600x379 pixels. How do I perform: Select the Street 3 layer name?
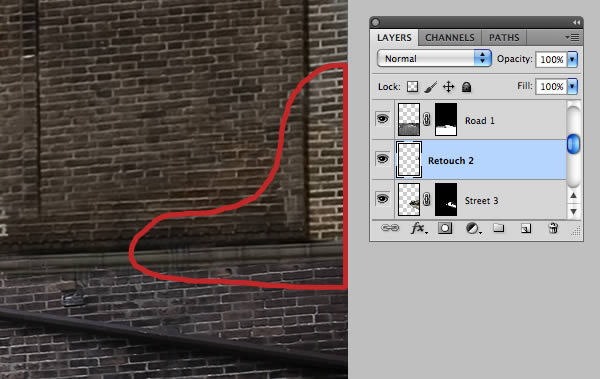point(481,201)
